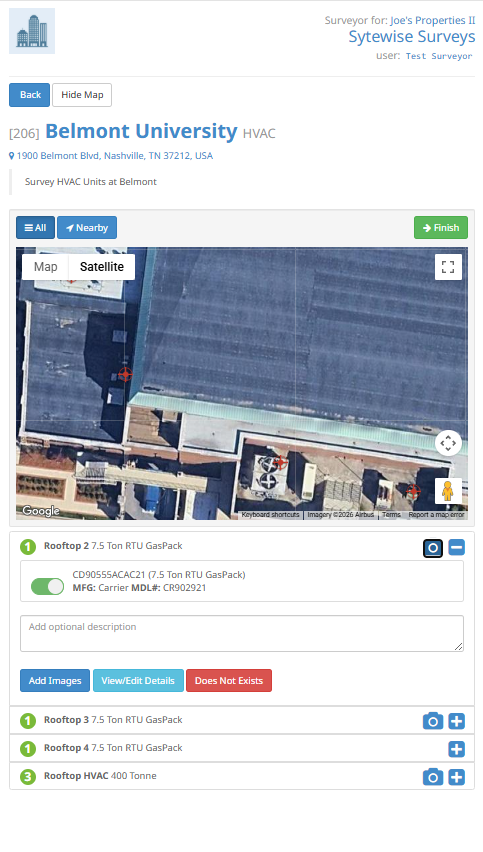Click the Sytewise Surveys title
The height and width of the screenshot is (852, 483).
click(412, 37)
